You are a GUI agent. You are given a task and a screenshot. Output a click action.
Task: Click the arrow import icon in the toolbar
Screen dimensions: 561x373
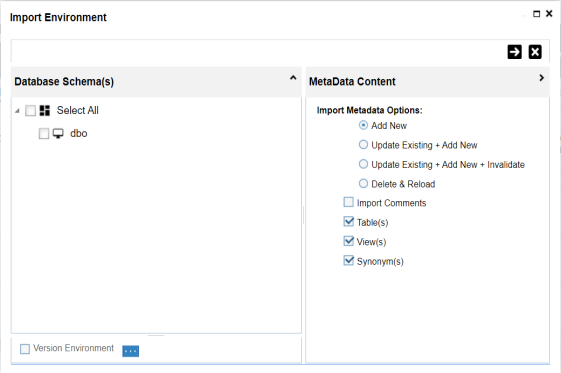514,52
